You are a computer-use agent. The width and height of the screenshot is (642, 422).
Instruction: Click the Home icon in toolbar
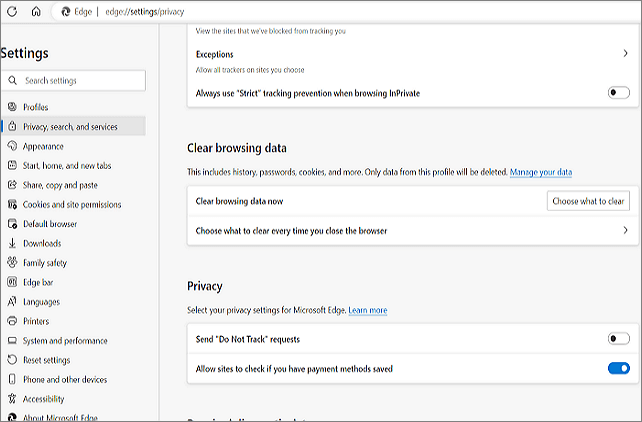click(x=36, y=11)
